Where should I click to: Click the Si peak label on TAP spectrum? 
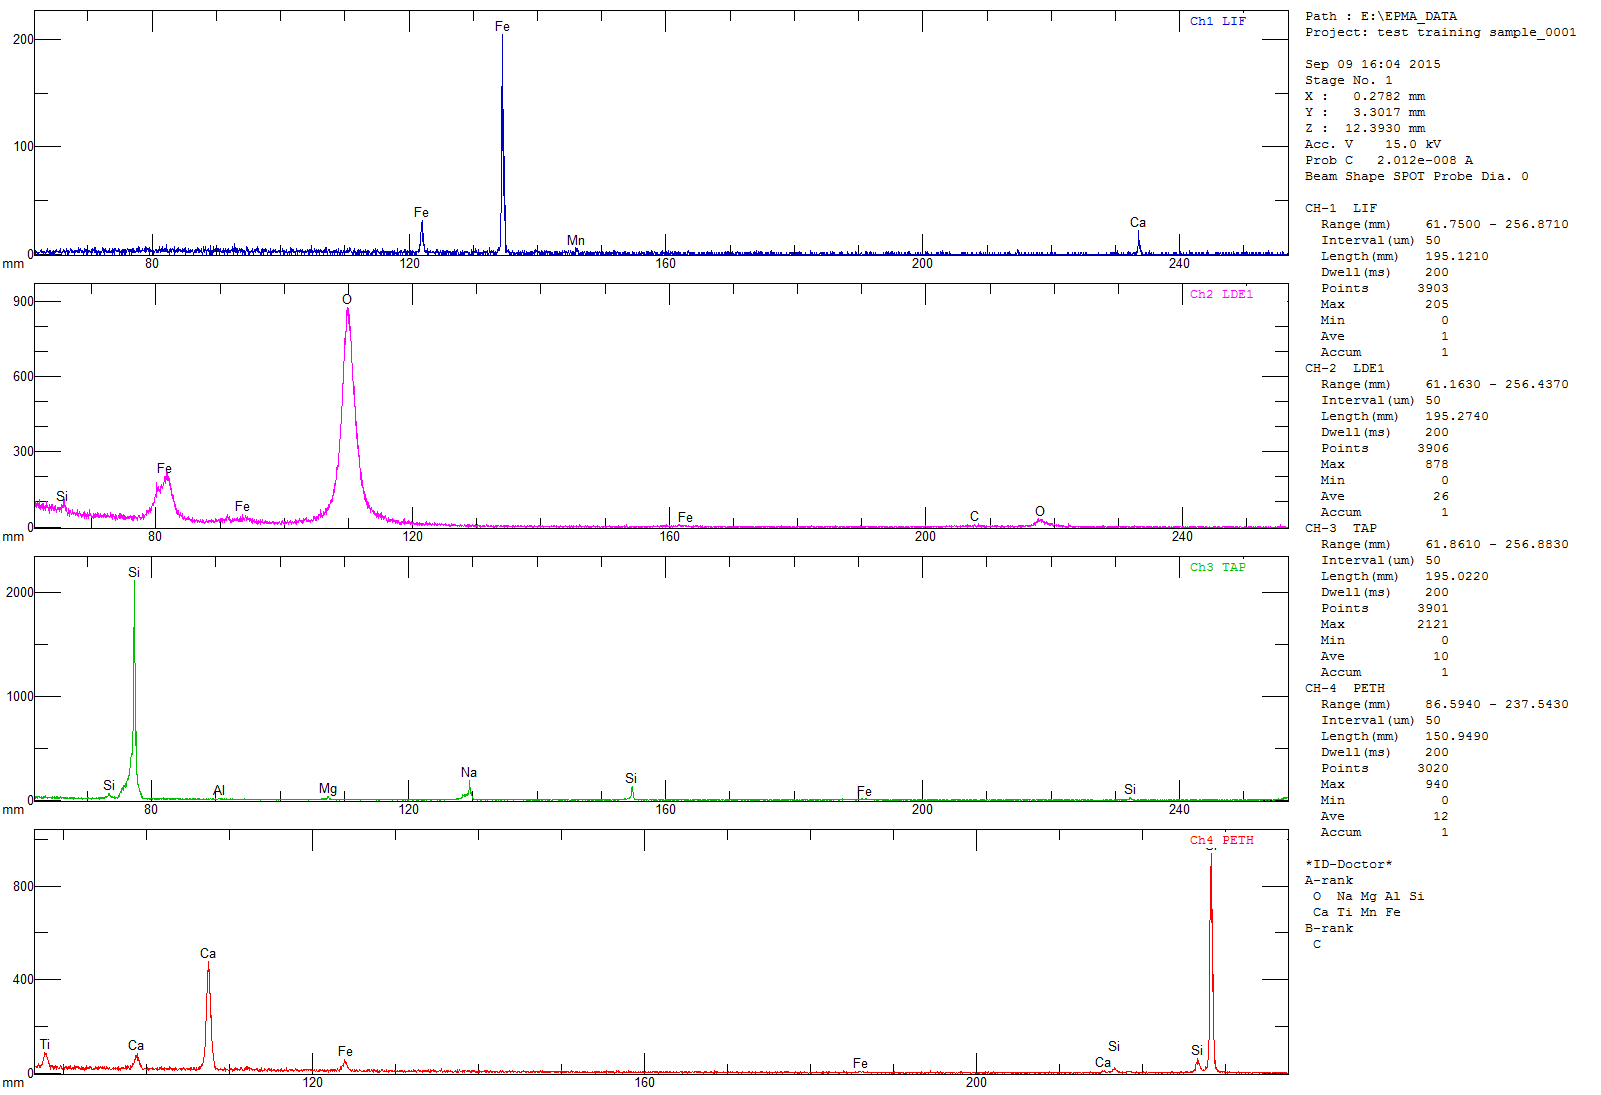pos(133,571)
